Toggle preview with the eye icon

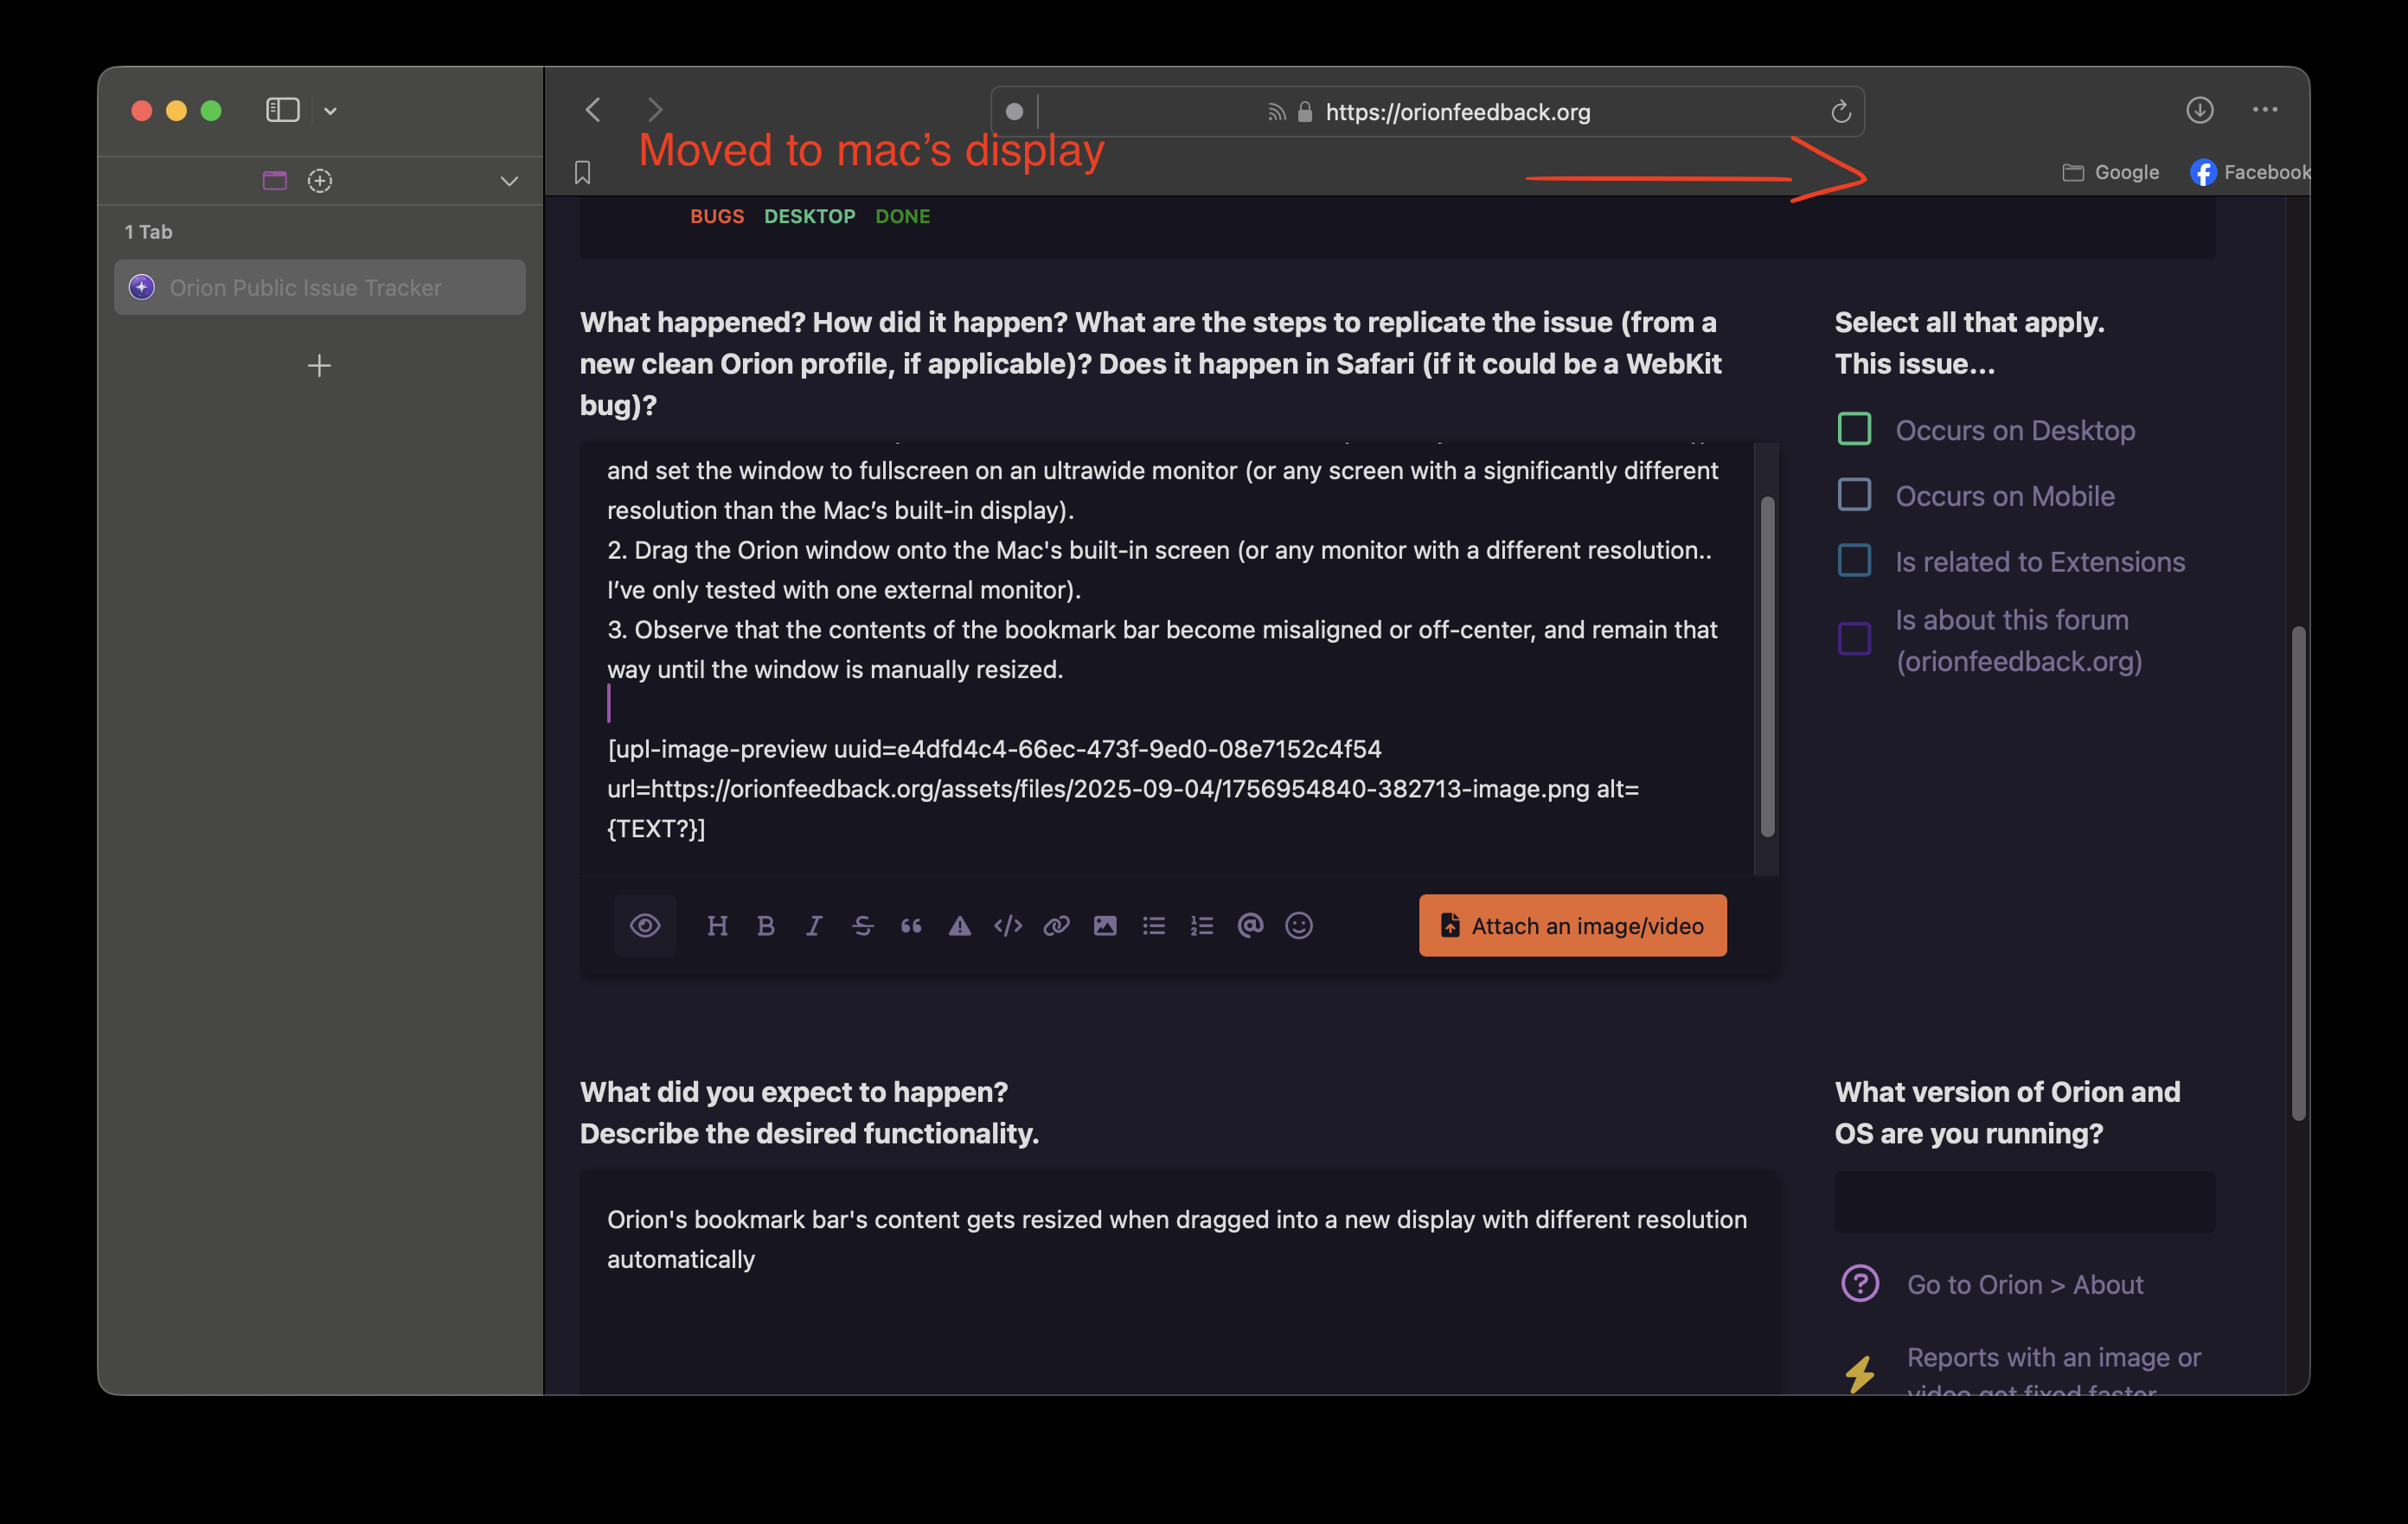pos(645,926)
